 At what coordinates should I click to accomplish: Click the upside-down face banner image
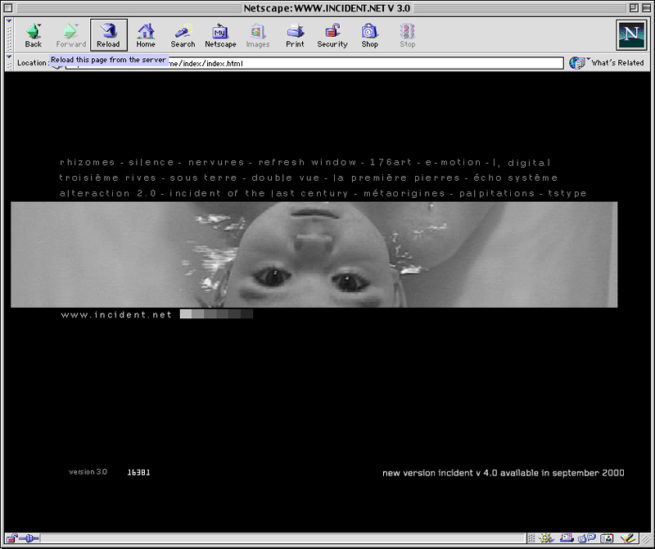pos(314,254)
